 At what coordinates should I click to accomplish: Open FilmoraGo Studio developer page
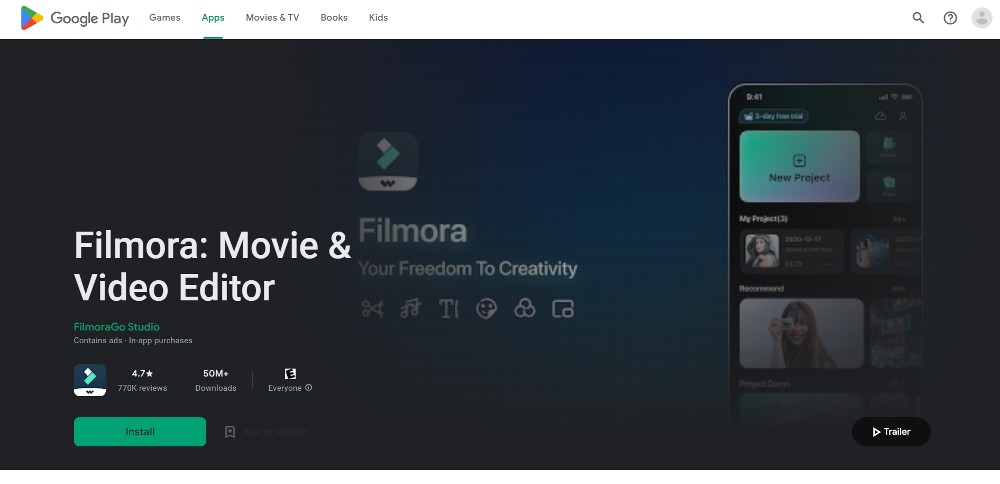tap(117, 326)
